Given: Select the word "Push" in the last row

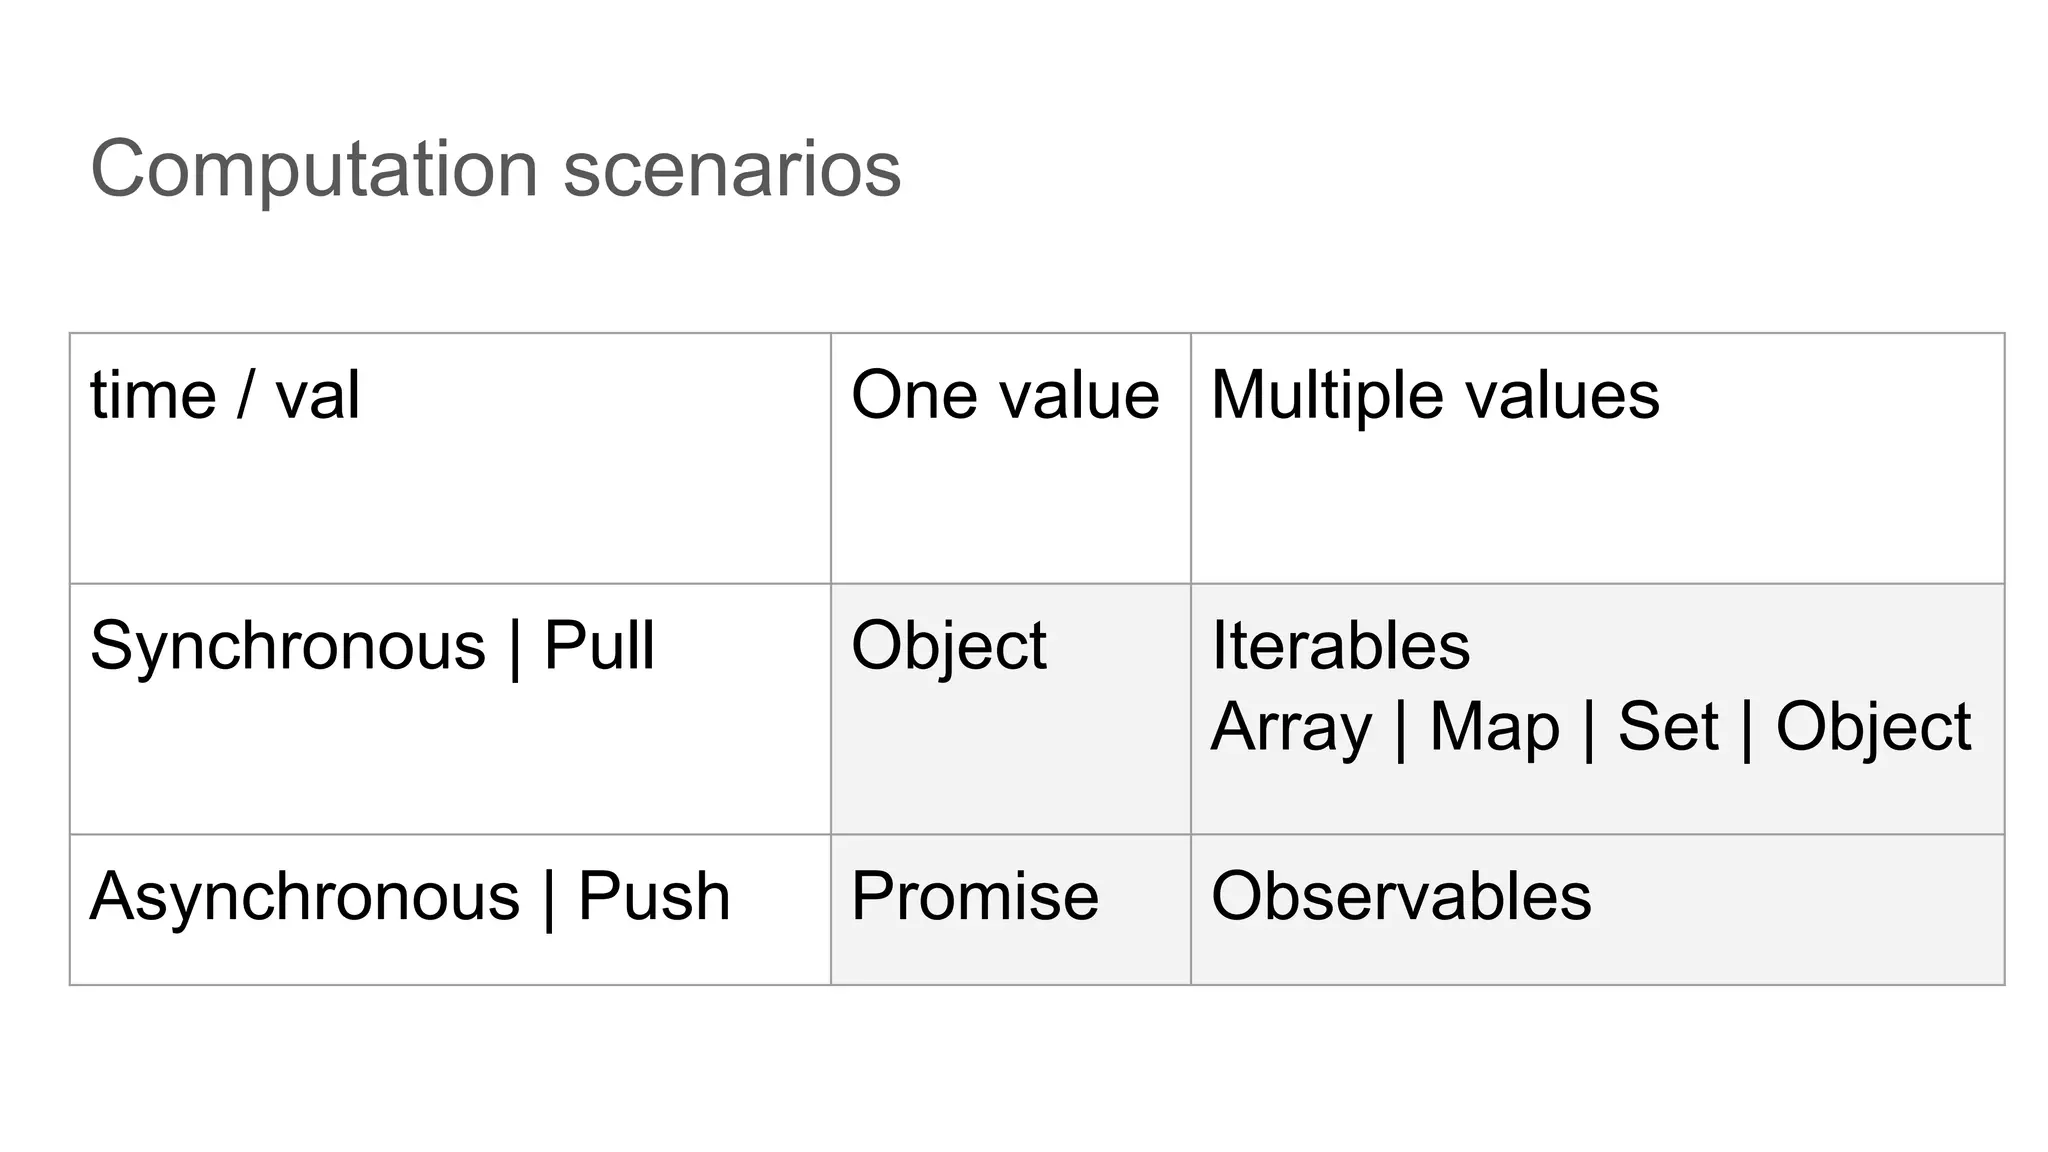Looking at the screenshot, I should (x=654, y=896).
